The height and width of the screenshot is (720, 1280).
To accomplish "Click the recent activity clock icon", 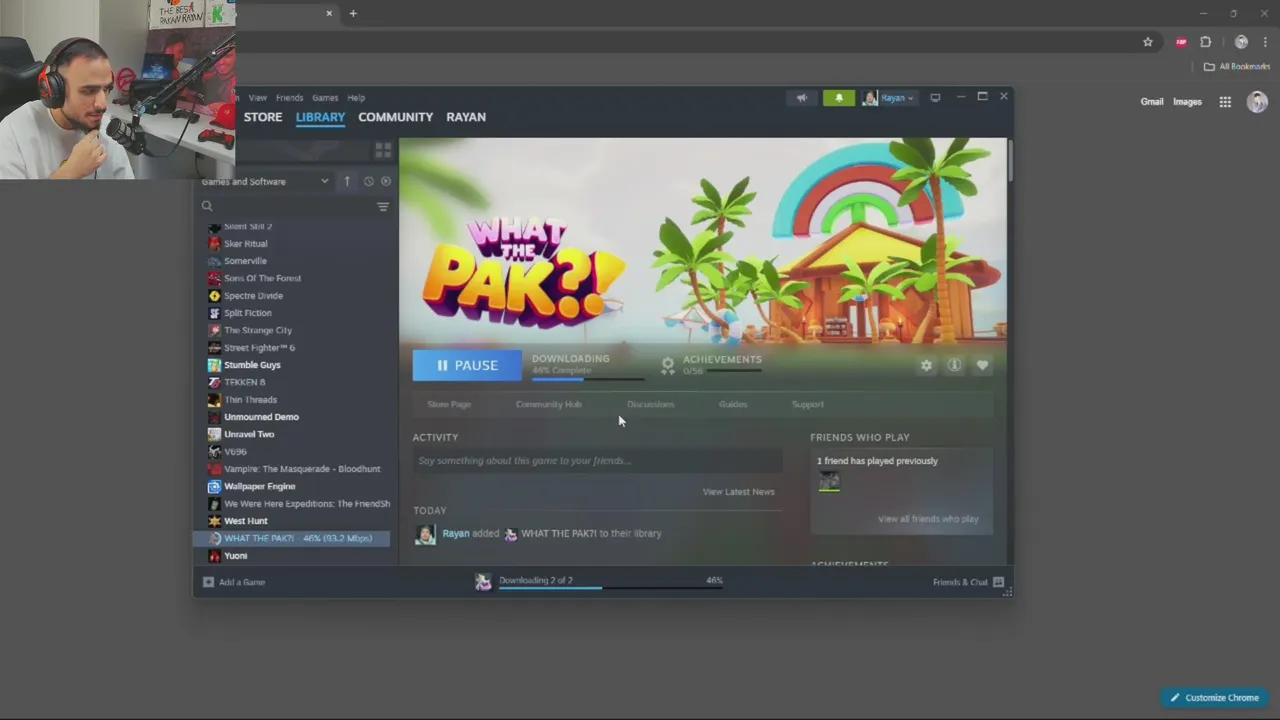I will (368, 181).
